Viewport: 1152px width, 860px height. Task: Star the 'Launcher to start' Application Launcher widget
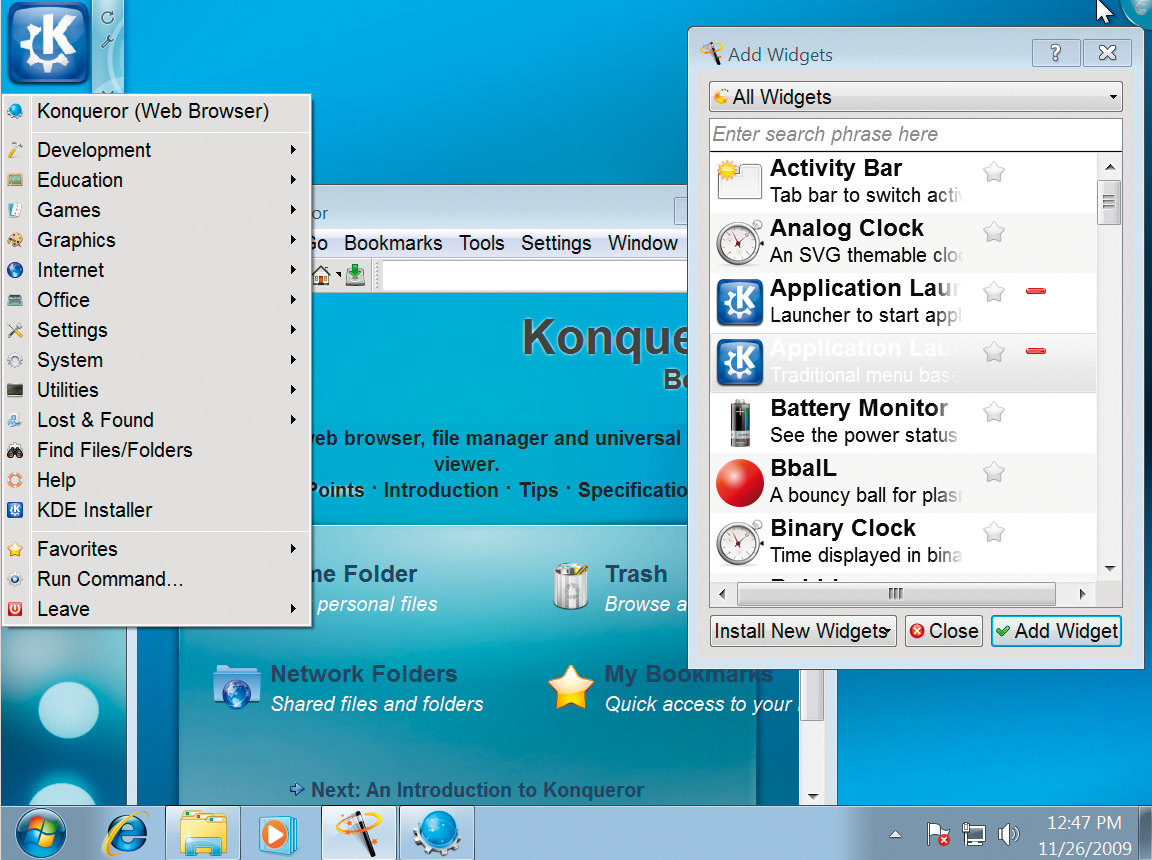994,292
